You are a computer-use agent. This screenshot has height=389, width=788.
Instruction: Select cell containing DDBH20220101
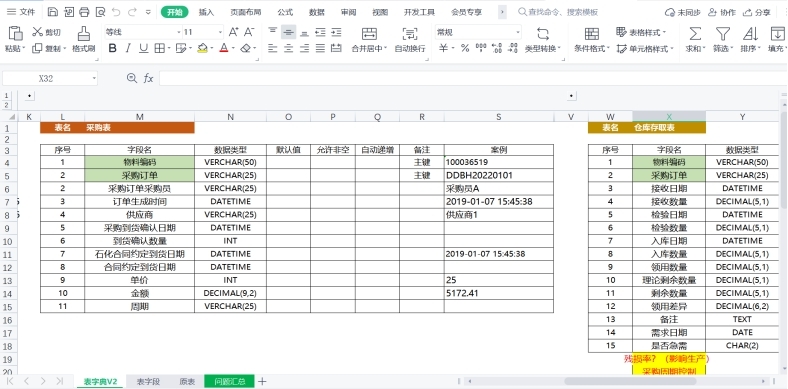pyautogui.click(x=499, y=175)
